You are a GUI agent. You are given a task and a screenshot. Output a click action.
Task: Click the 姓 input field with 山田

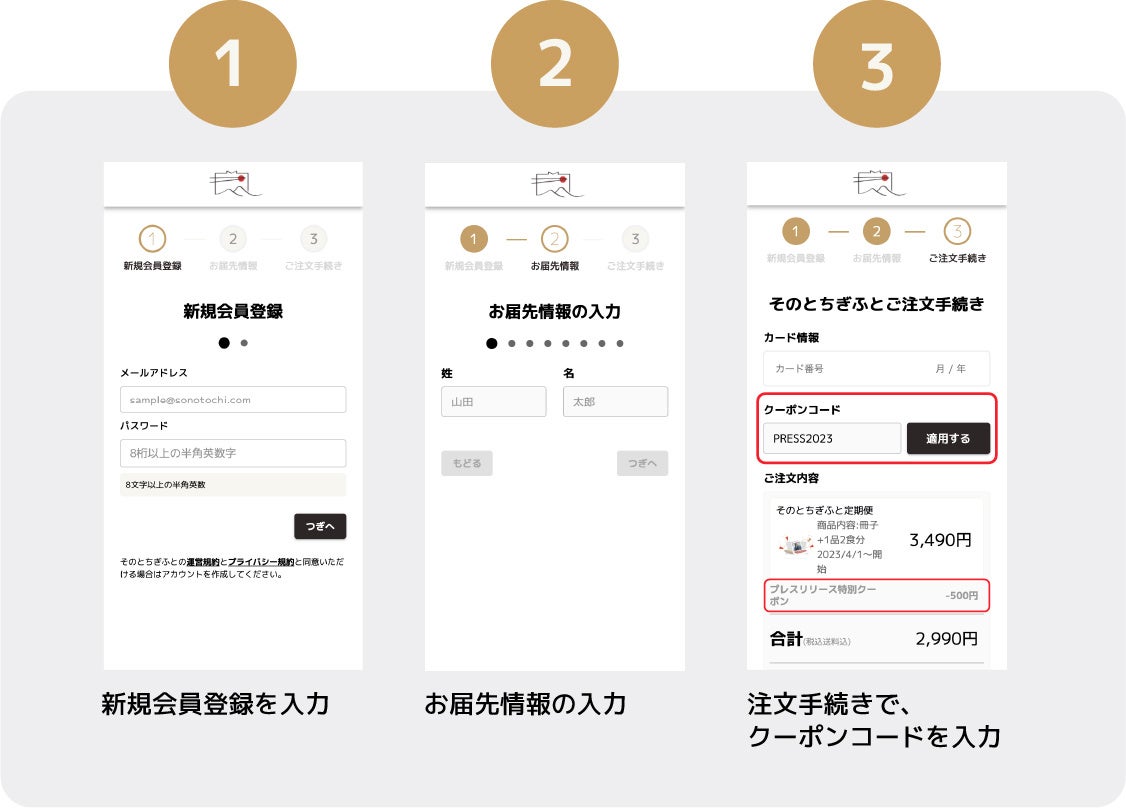point(493,401)
